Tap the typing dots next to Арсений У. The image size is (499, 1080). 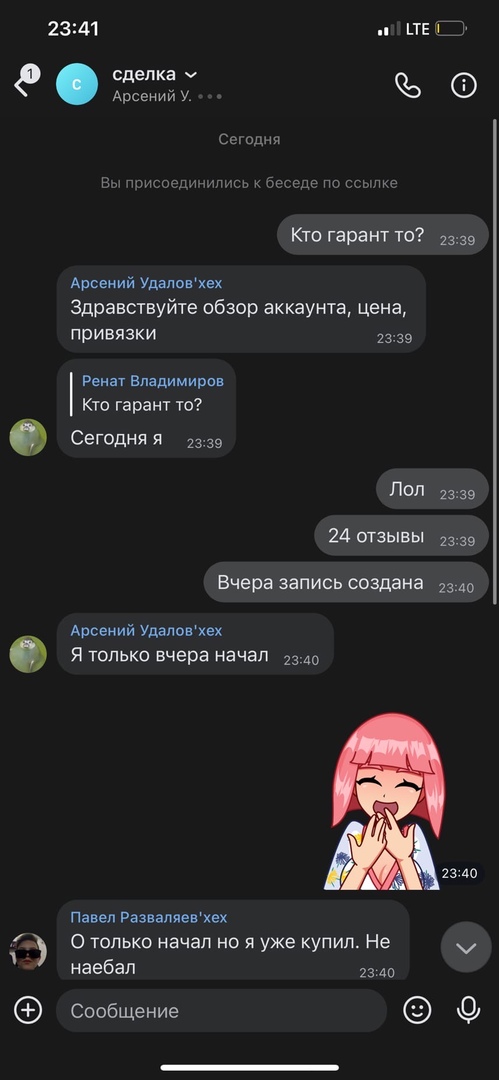210,97
